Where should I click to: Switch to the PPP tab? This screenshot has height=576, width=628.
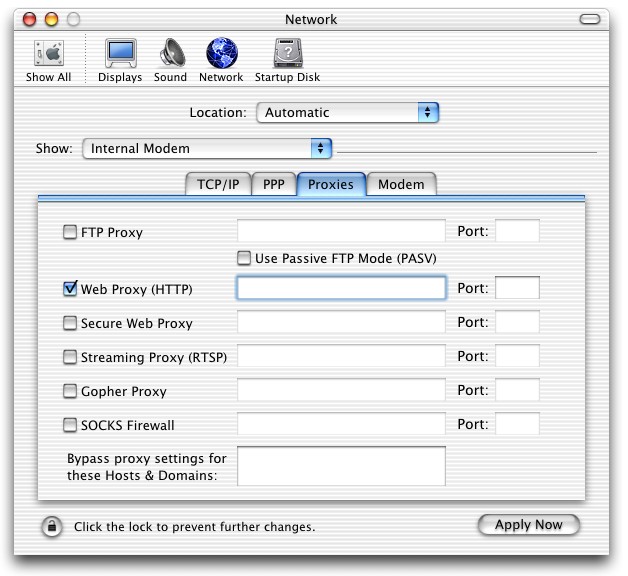coord(274,184)
